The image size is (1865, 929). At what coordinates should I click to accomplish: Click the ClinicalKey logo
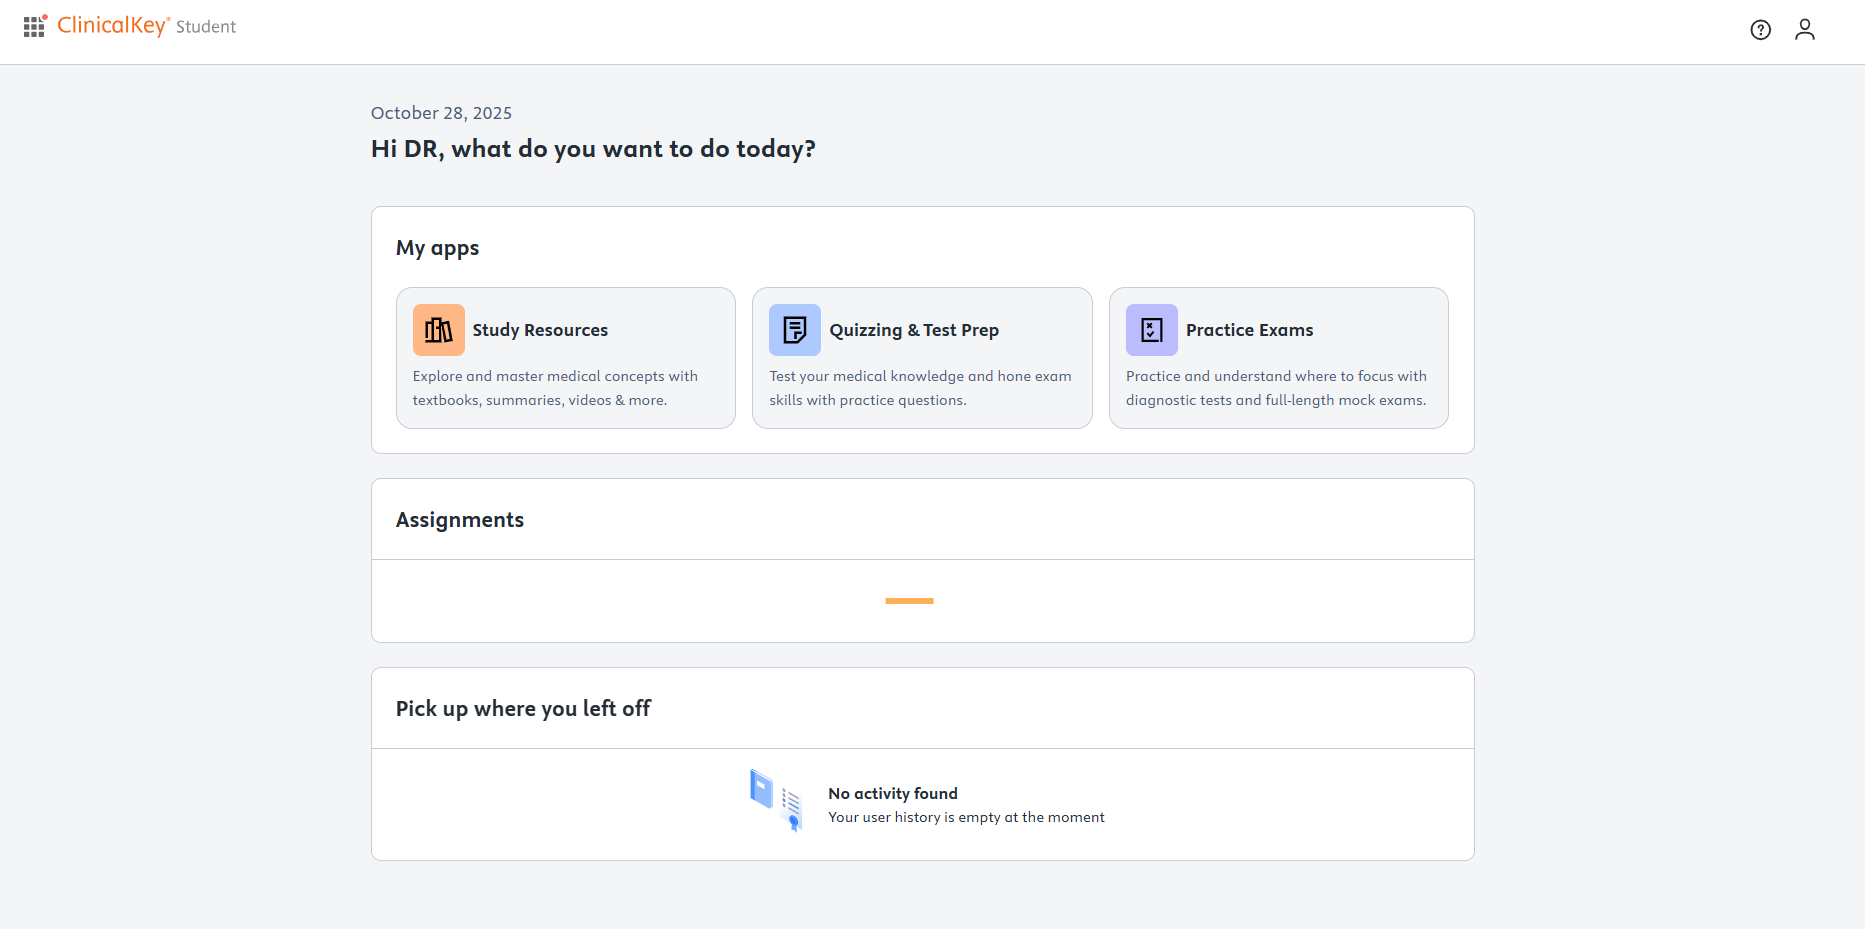(x=113, y=26)
